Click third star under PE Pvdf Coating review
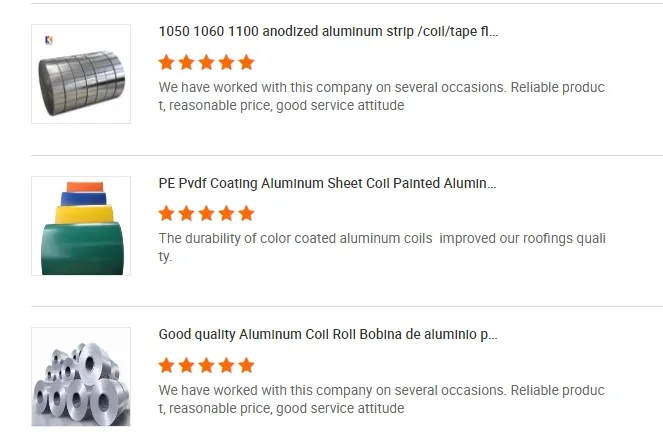 (207, 213)
